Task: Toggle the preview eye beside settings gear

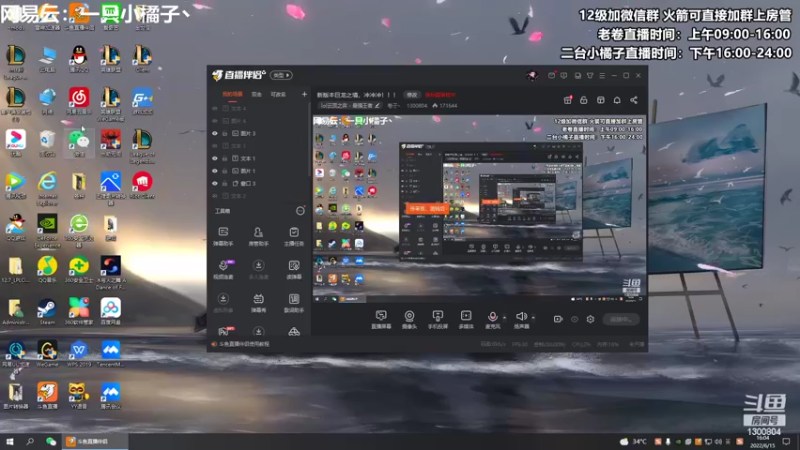Action: click(x=574, y=319)
